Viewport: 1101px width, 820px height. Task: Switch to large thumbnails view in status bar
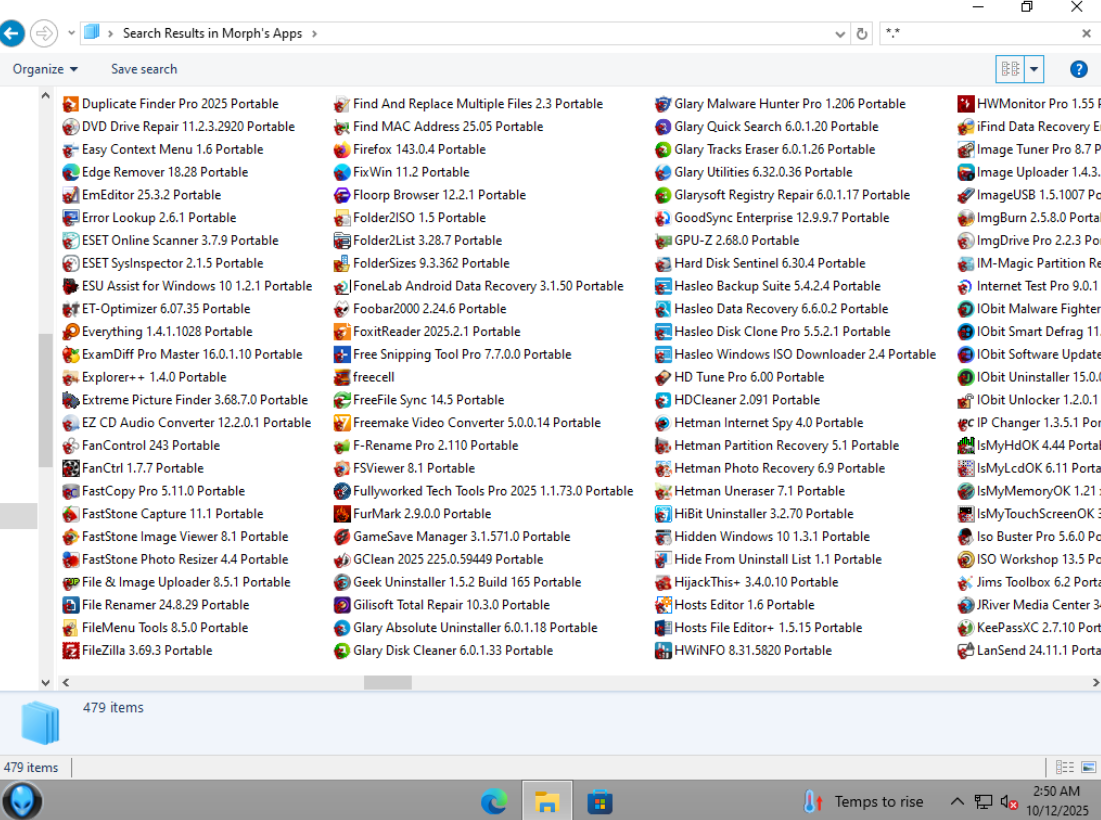coord(1089,767)
